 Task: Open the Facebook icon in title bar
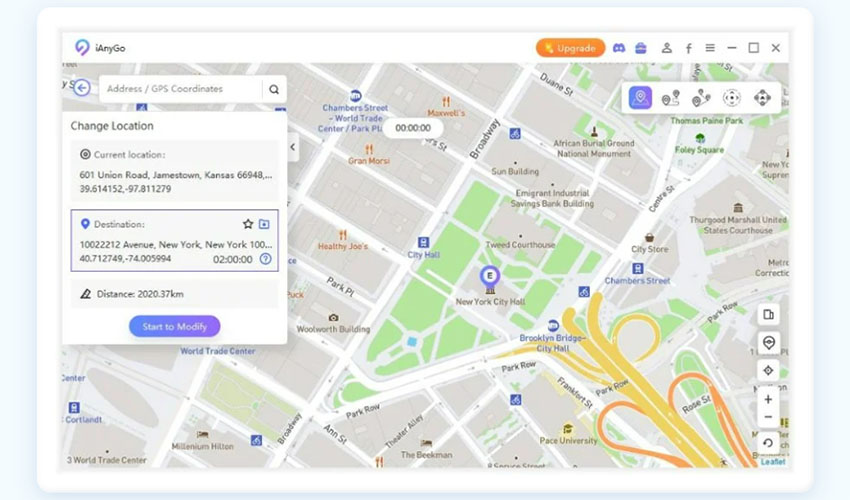(x=688, y=48)
